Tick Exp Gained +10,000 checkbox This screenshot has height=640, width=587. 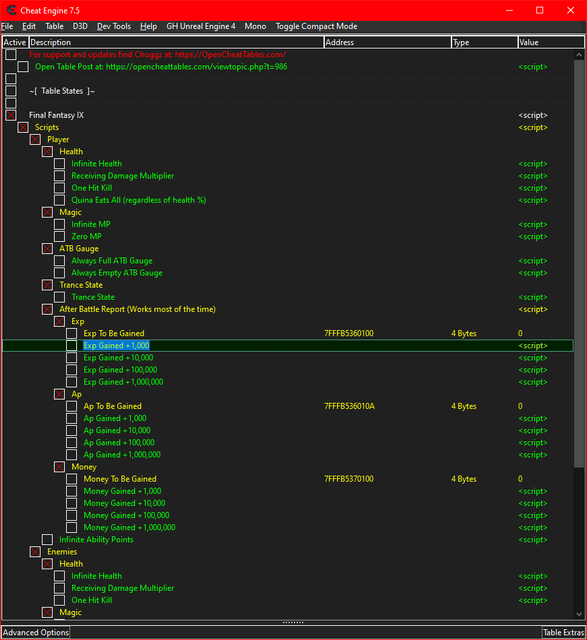[71, 358]
